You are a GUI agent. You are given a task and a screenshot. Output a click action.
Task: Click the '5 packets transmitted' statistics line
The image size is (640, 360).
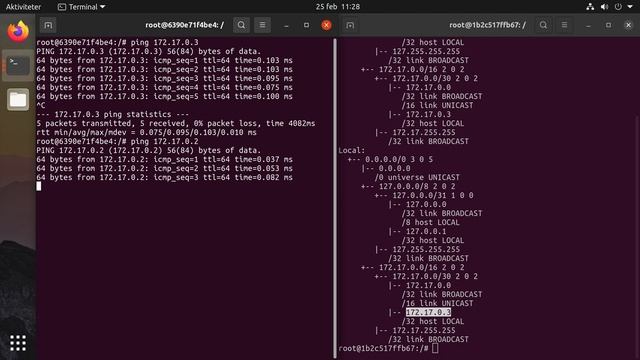[x=176, y=123]
